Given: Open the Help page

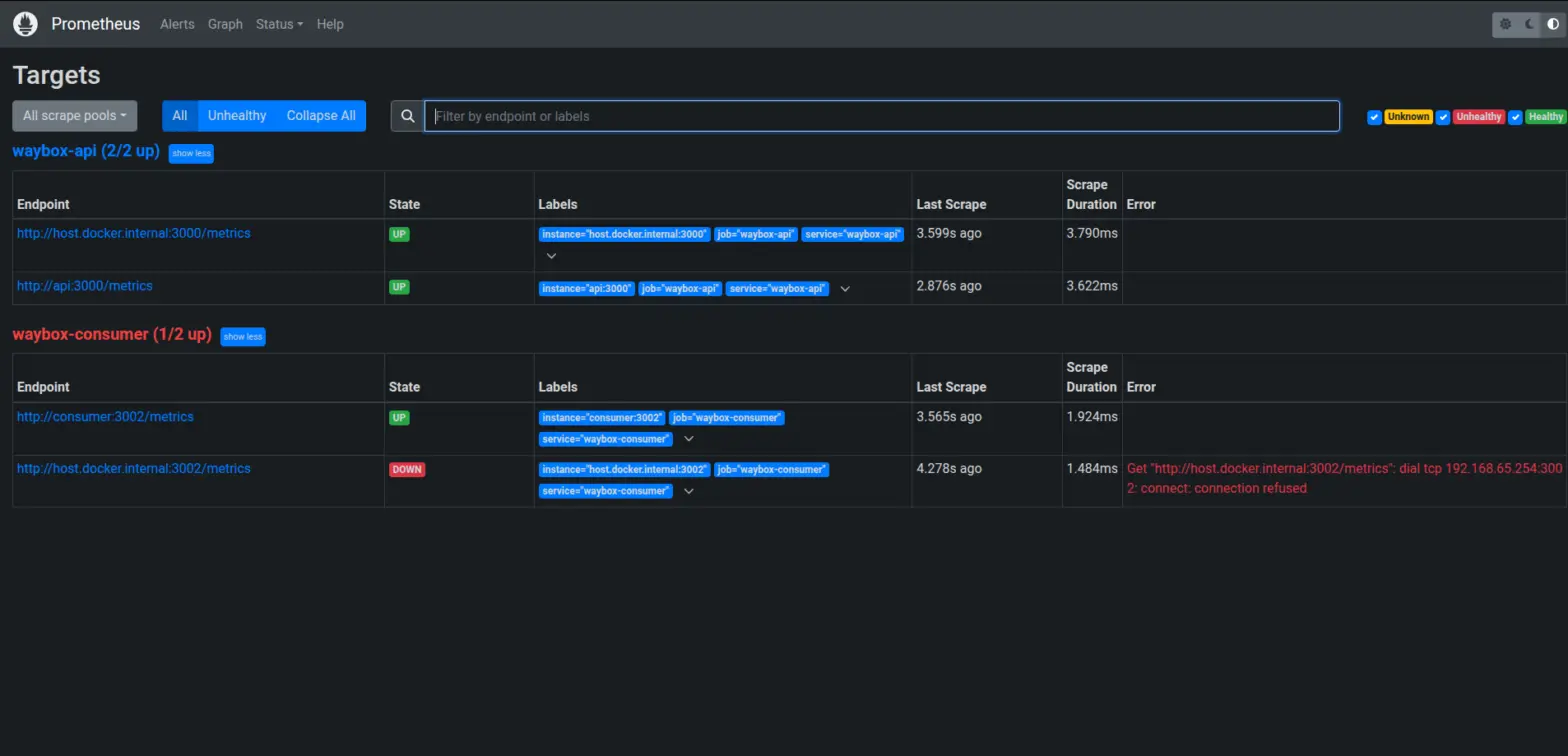Looking at the screenshot, I should click(330, 24).
